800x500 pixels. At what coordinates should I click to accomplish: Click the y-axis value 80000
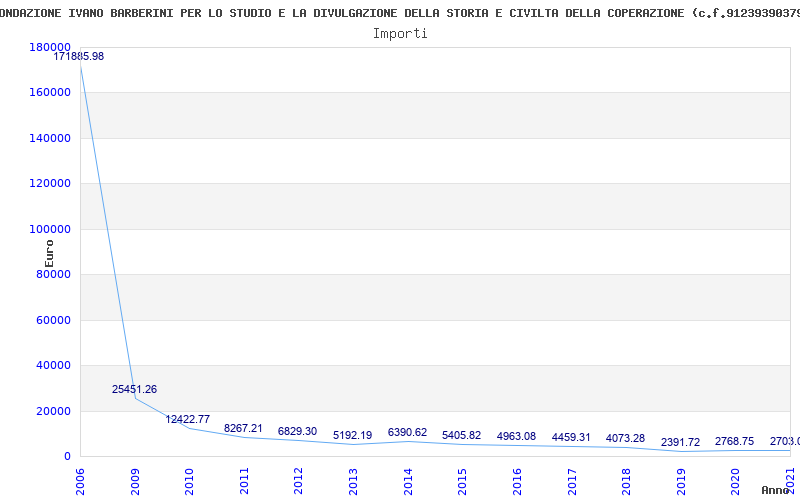coord(53,274)
